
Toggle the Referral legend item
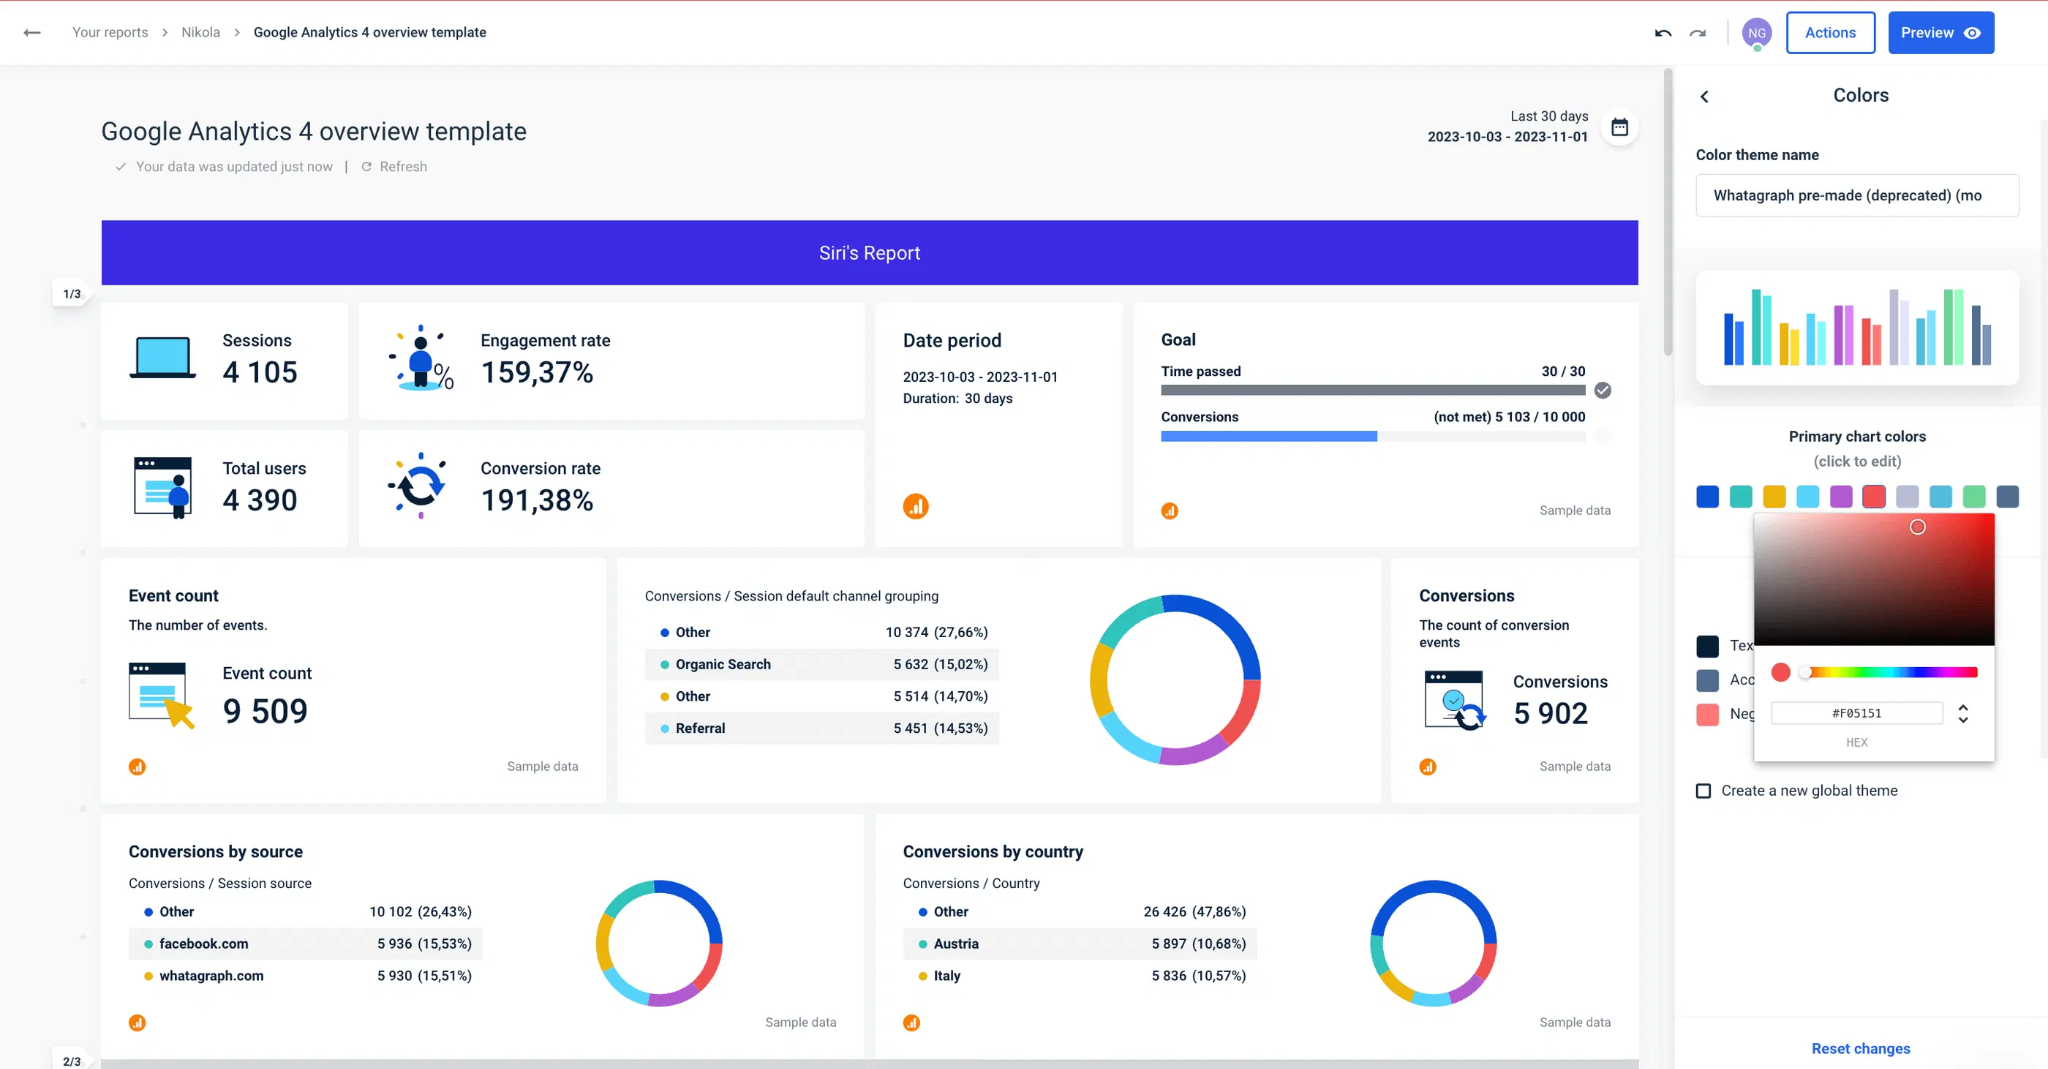point(700,728)
